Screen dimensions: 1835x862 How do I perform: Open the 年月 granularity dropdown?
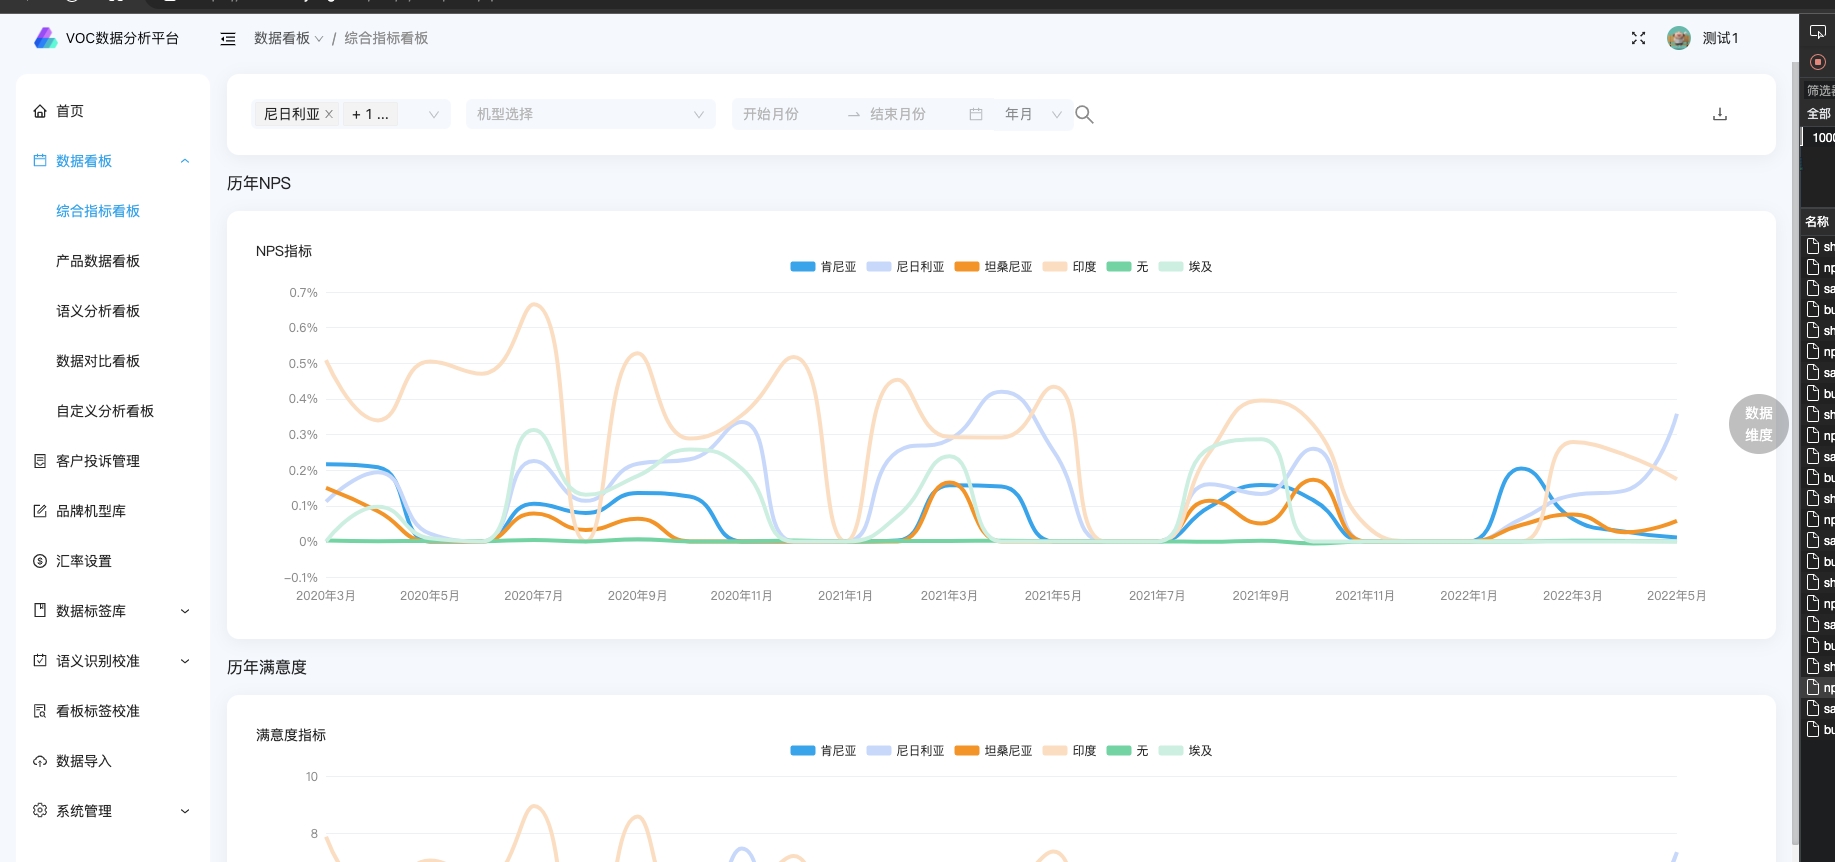[x=1033, y=114]
